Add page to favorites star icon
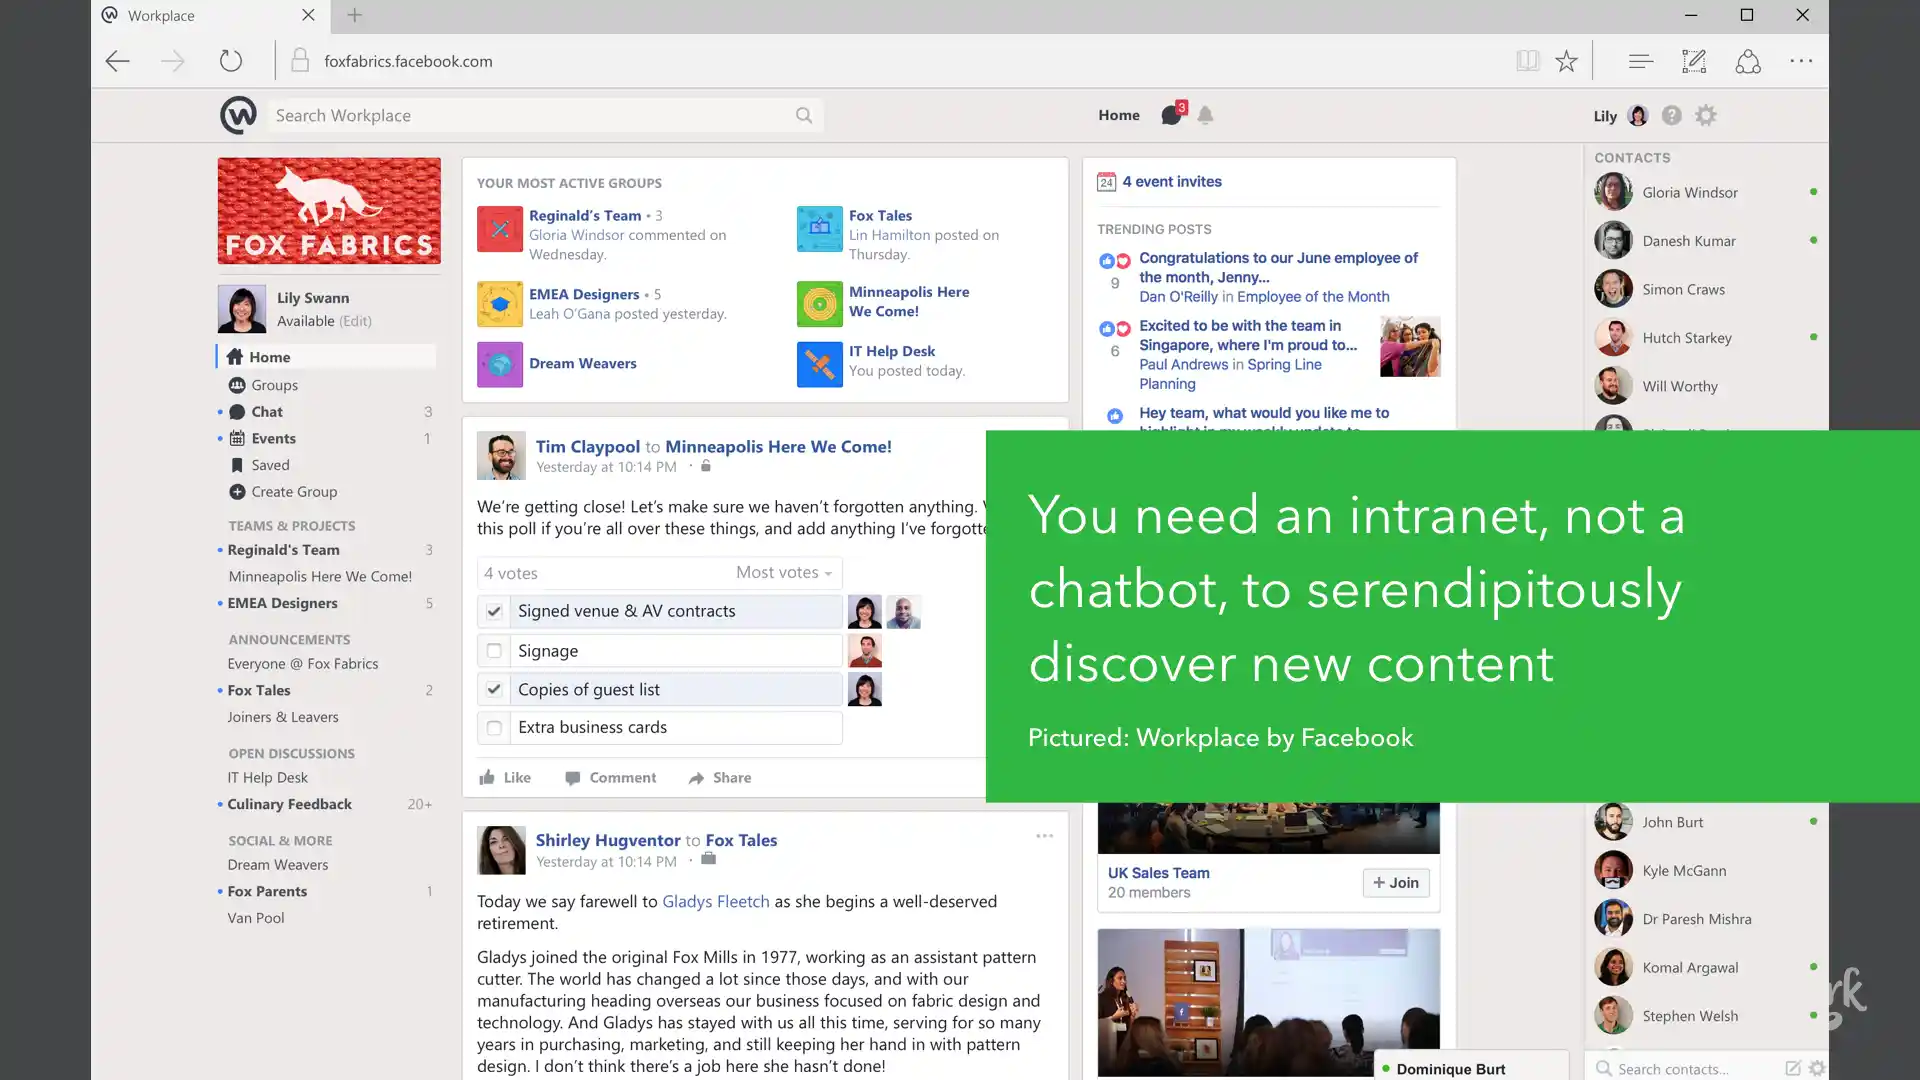This screenshot has height=1080, width=1920. [x=1566, y=61]
